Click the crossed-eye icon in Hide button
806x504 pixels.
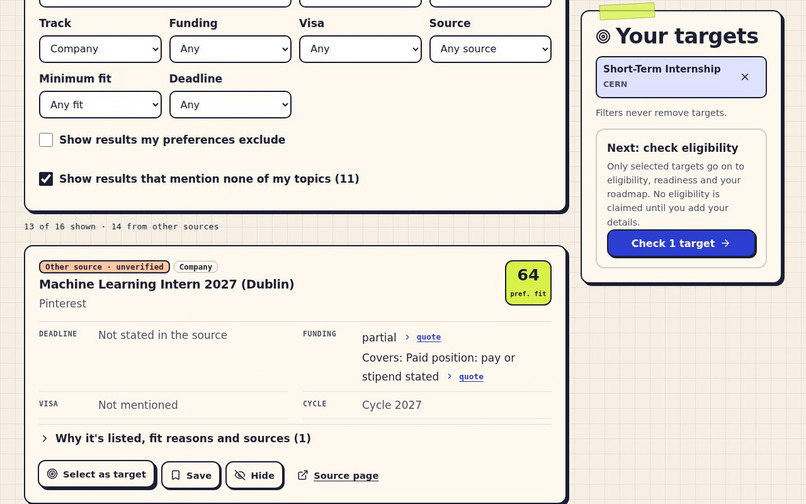coord(240,475)
